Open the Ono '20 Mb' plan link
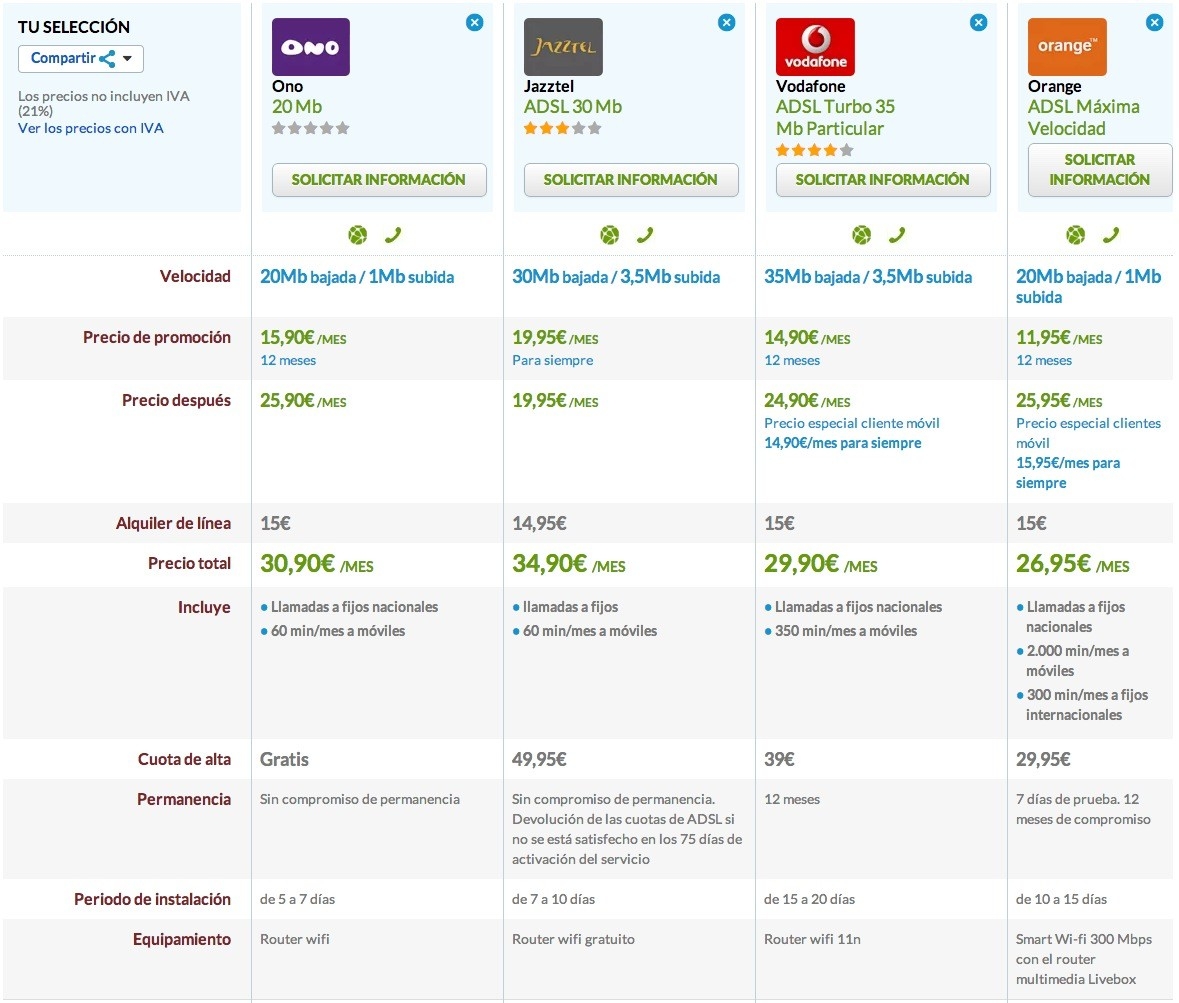 point(297,107)
